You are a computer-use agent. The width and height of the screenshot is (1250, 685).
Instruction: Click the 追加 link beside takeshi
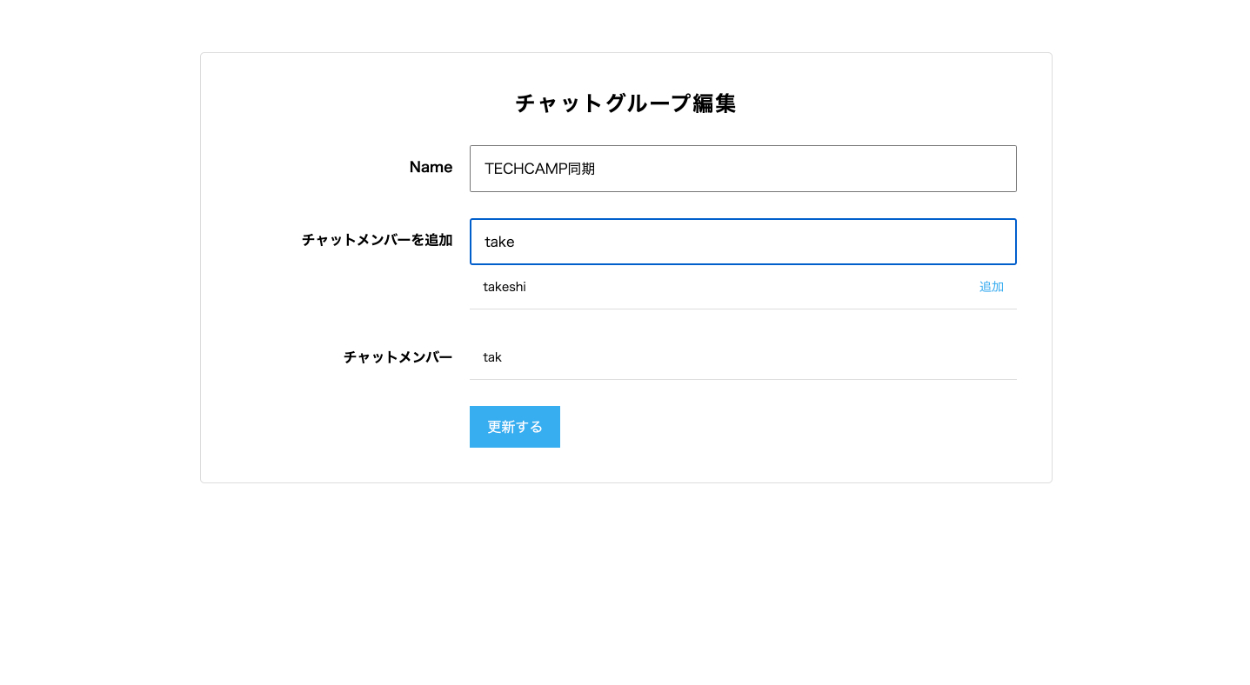(x=991, y=287)
